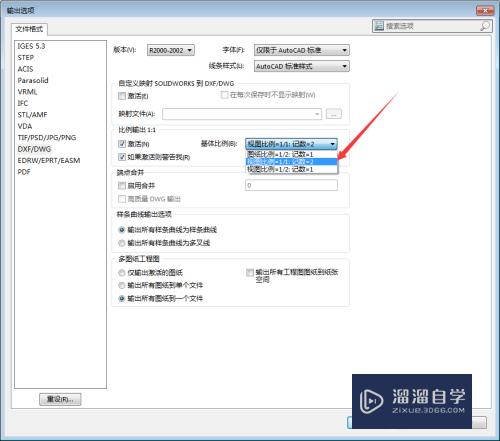Enable 启用合并 endpoint merge checkbox
Screen dimensions: 500x441
click(x=122, y=185)
